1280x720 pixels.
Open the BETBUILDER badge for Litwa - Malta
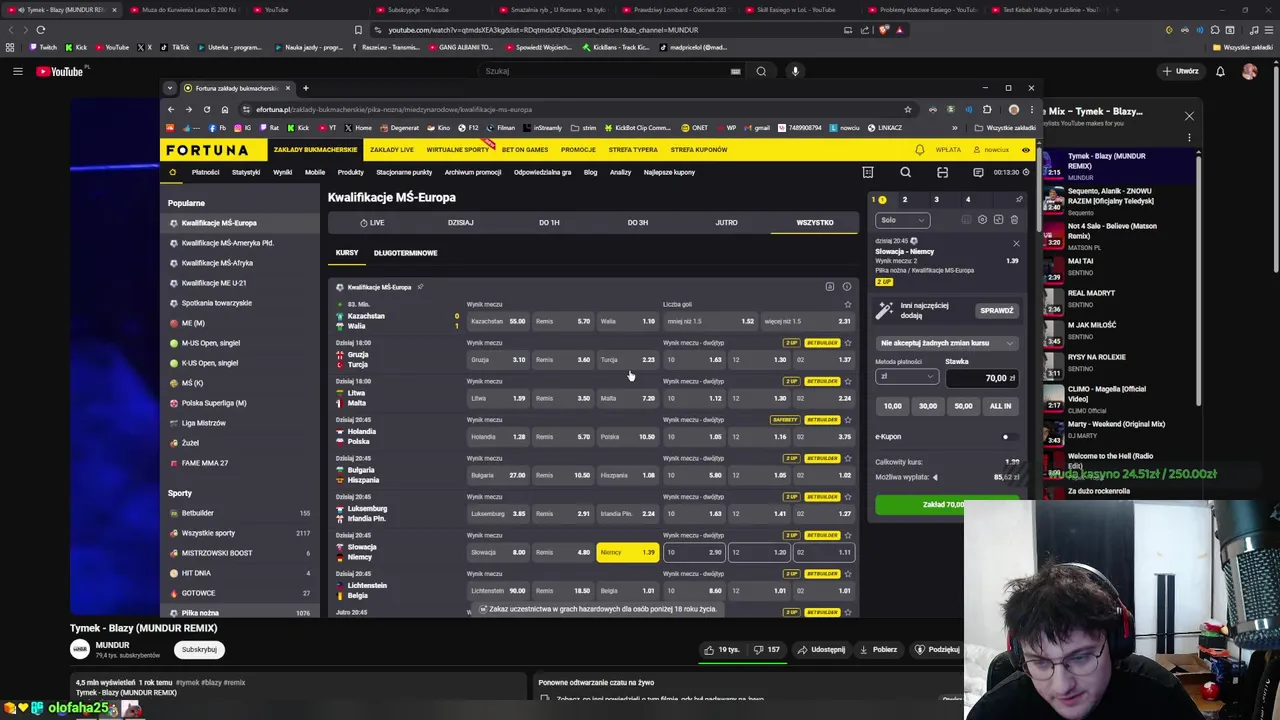[x=821, y=382]
